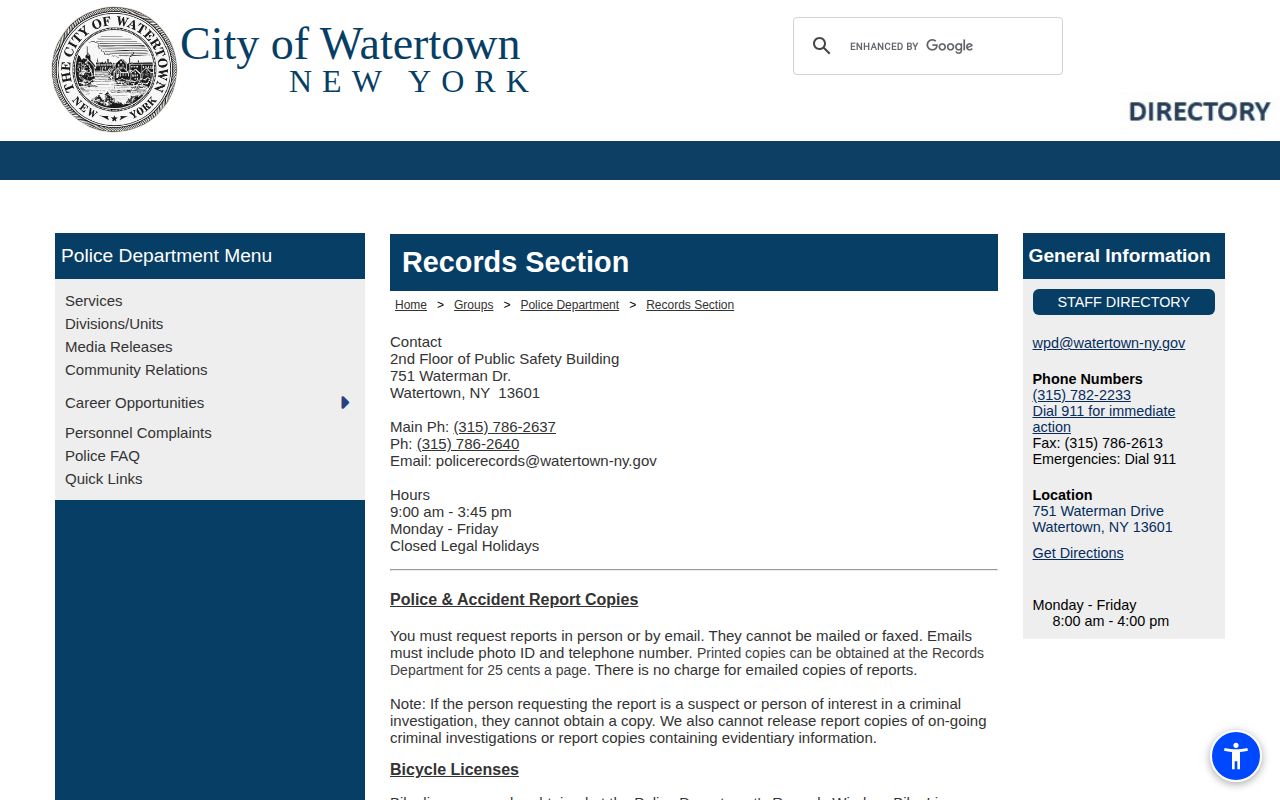Click policerecords@watertown-ny.gov email text

point(546,461)
